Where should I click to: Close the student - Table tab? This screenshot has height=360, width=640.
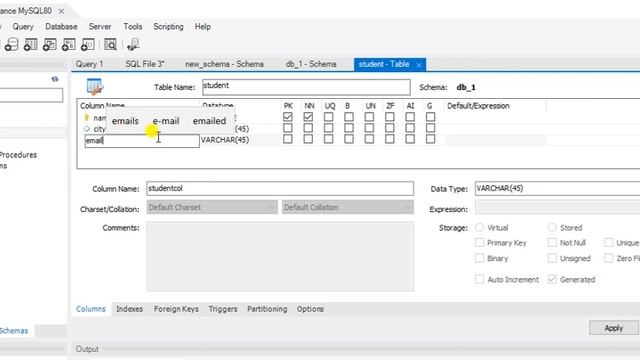click(419, 65)
